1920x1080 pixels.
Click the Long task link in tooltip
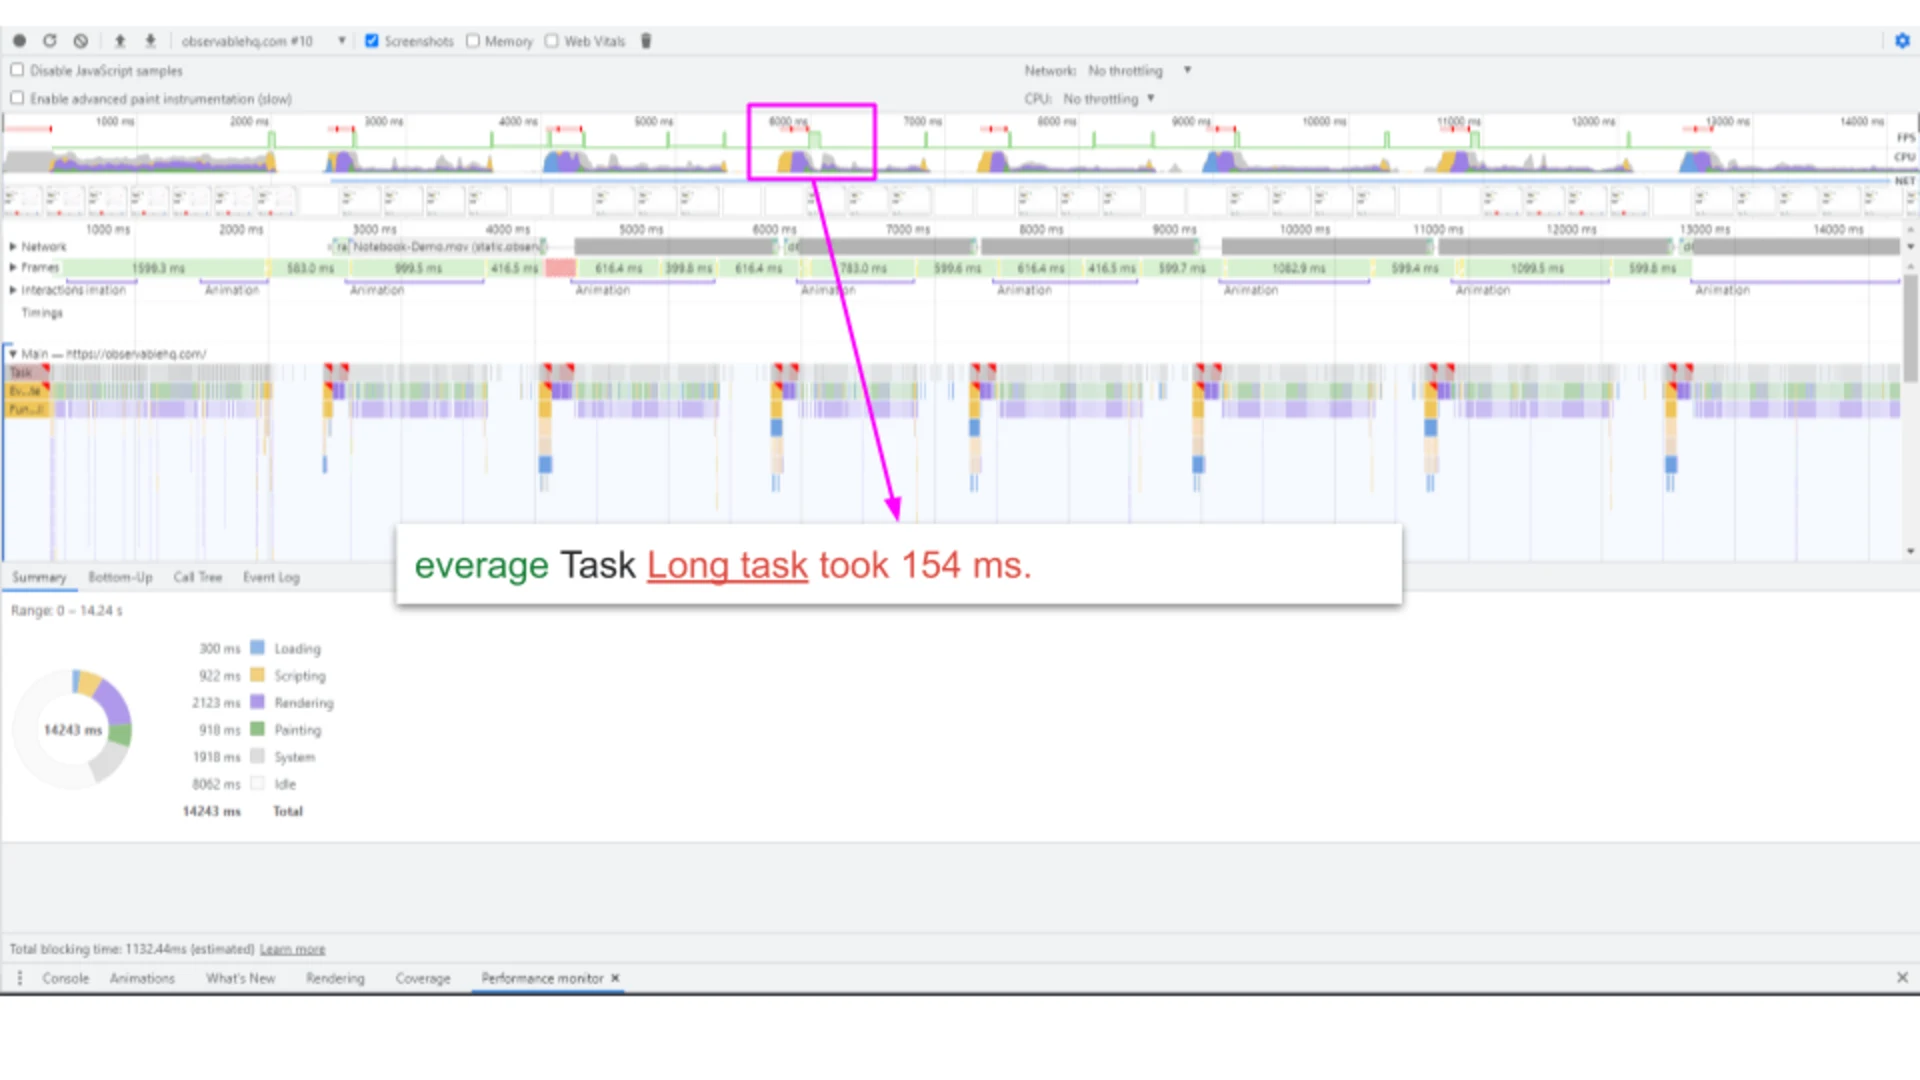point(727,565)
